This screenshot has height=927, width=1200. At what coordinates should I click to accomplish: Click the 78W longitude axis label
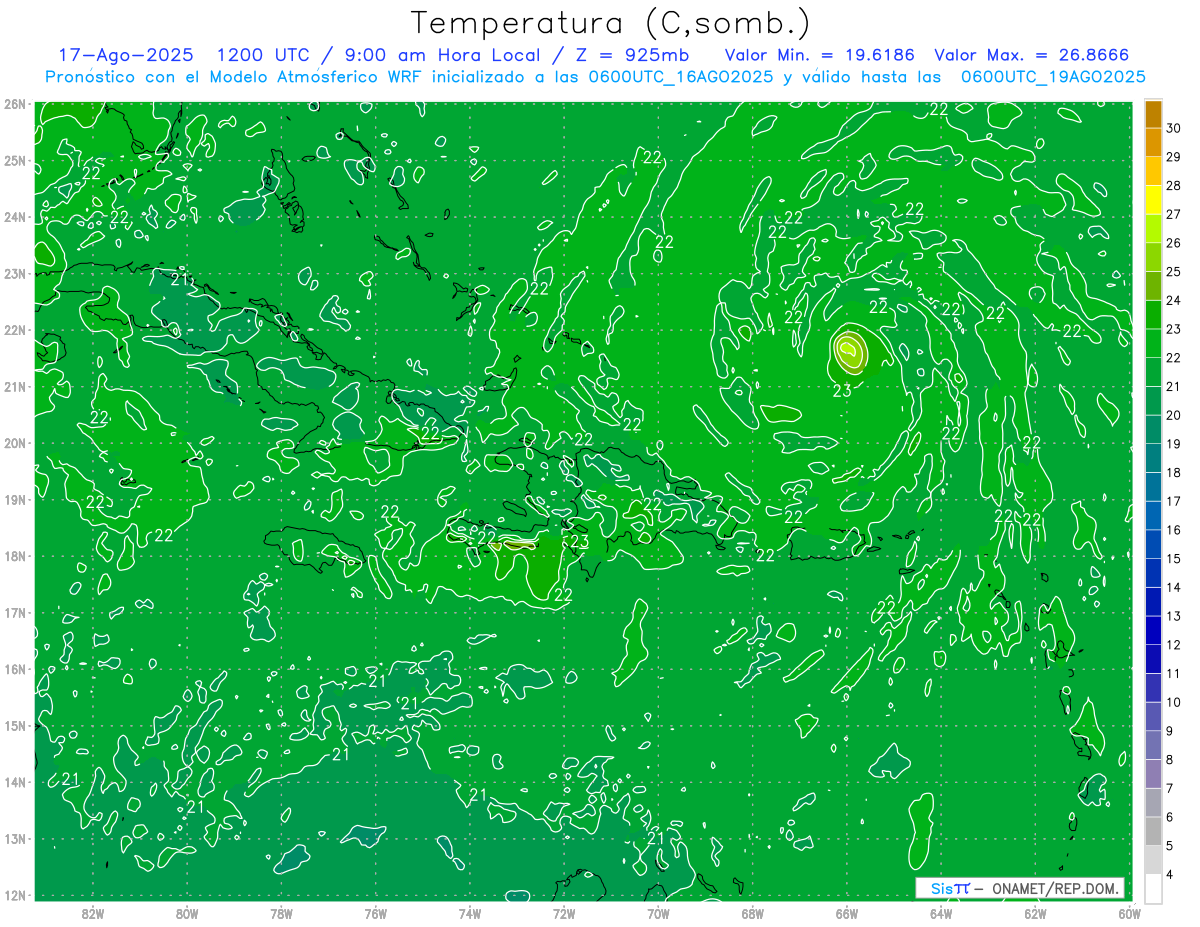tap(281, 912)
